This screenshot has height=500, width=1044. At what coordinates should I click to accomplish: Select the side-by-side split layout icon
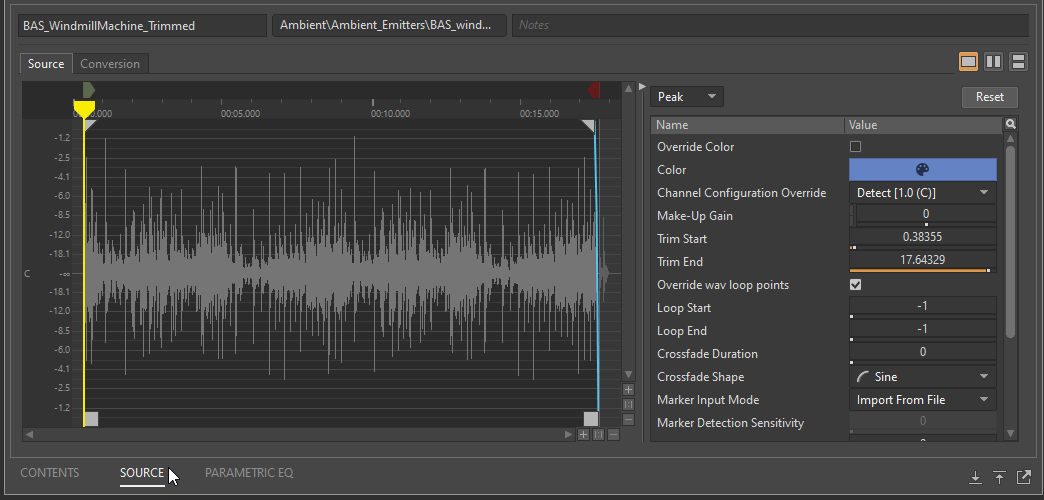993,62
